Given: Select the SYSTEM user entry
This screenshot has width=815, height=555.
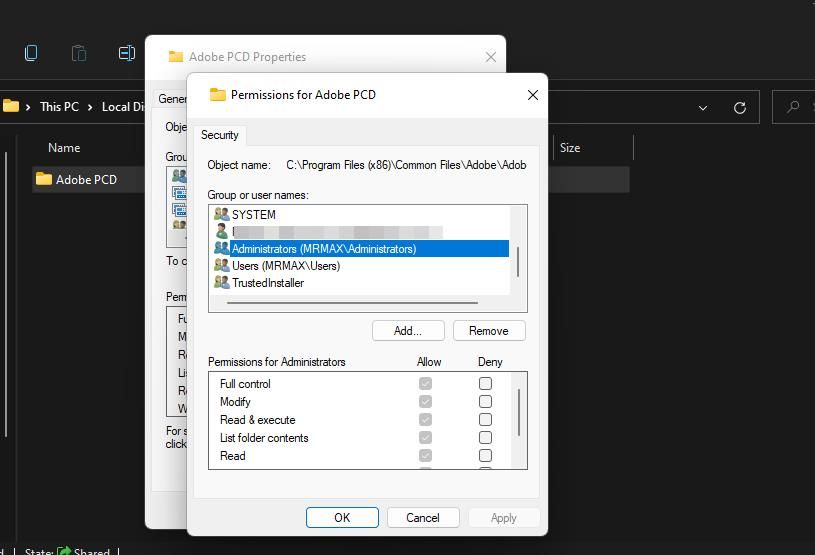Looking at the screenshot, I should 253,214.
